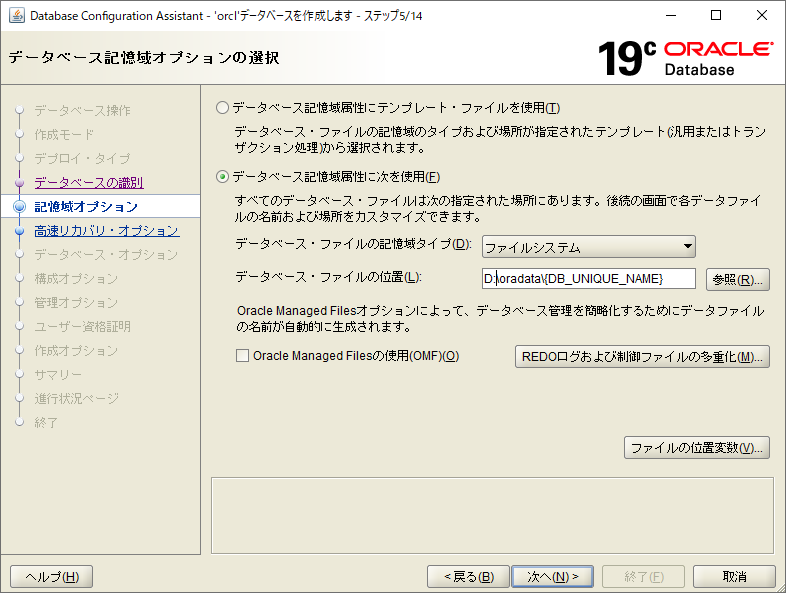Click ヘルプ(H) help button
Viewport: 786px width, 593px height.
(52, 577)
